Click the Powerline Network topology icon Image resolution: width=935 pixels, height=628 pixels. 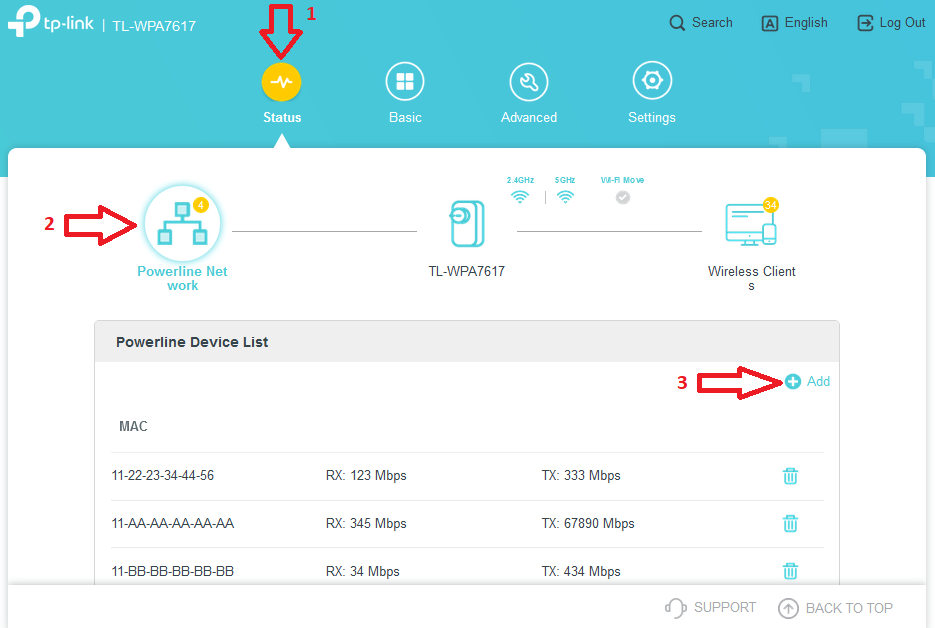point(182,222)
